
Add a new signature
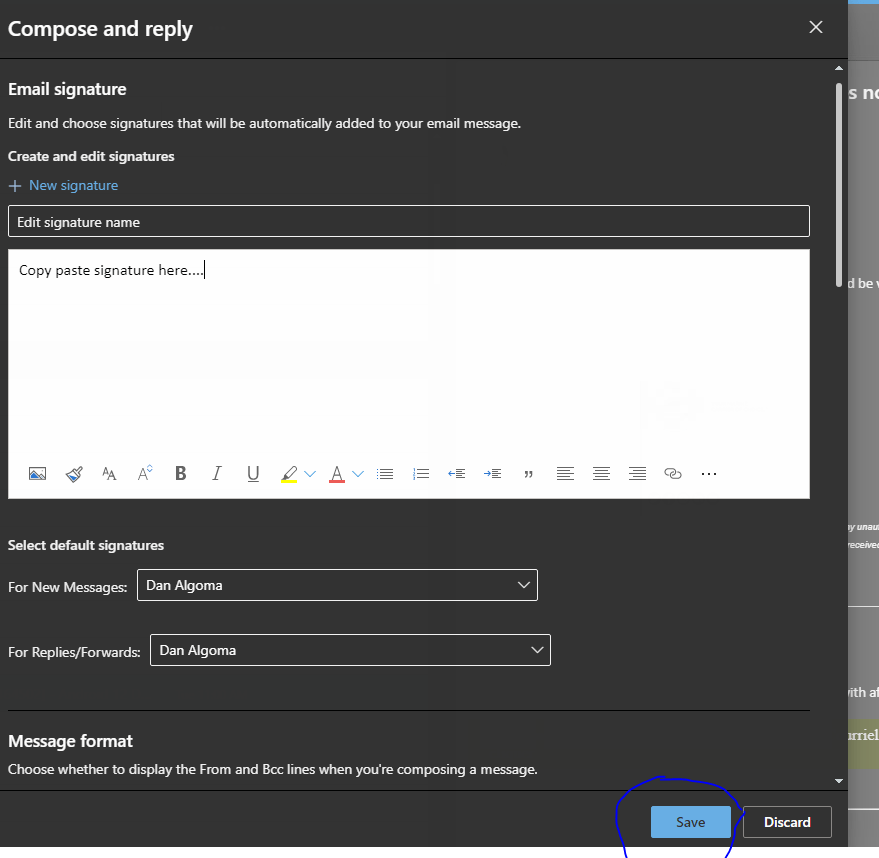click(x=64, y=185)
